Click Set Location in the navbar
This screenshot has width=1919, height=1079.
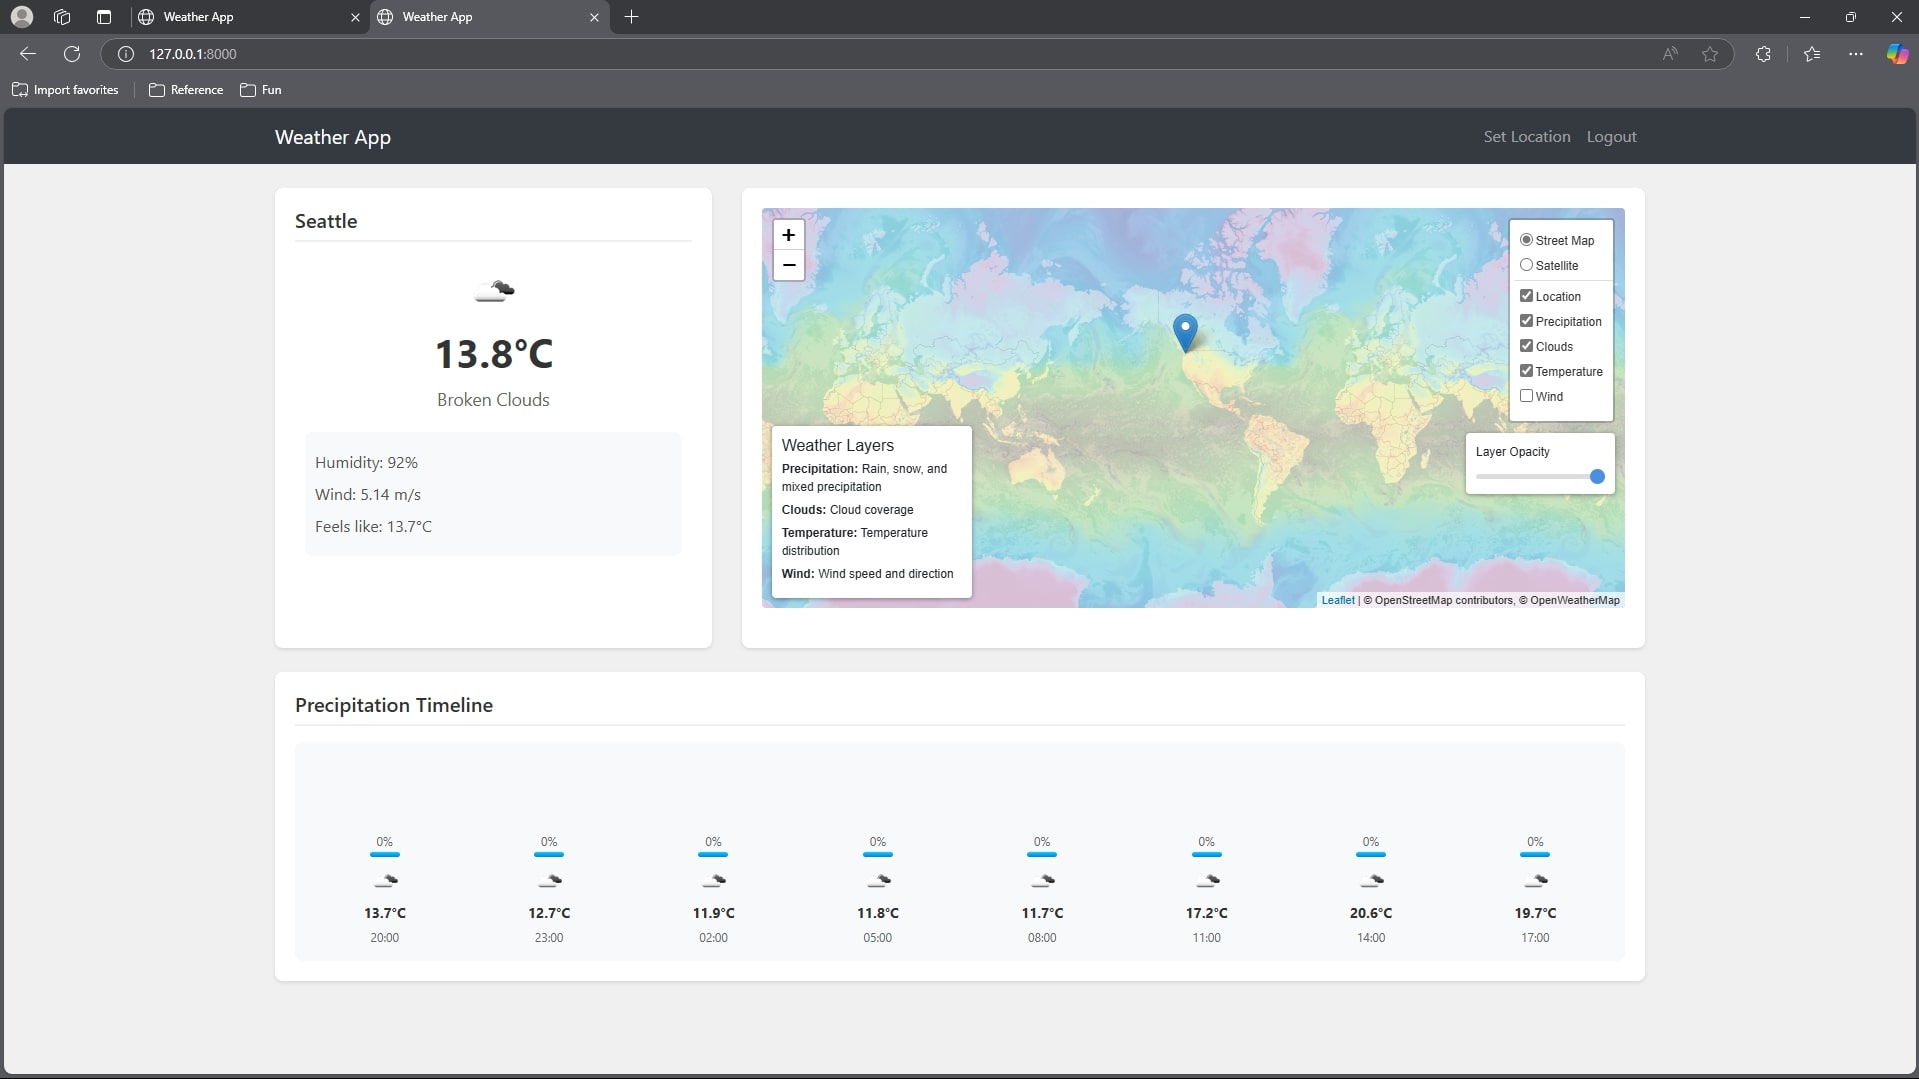(x=1527, y=137)
